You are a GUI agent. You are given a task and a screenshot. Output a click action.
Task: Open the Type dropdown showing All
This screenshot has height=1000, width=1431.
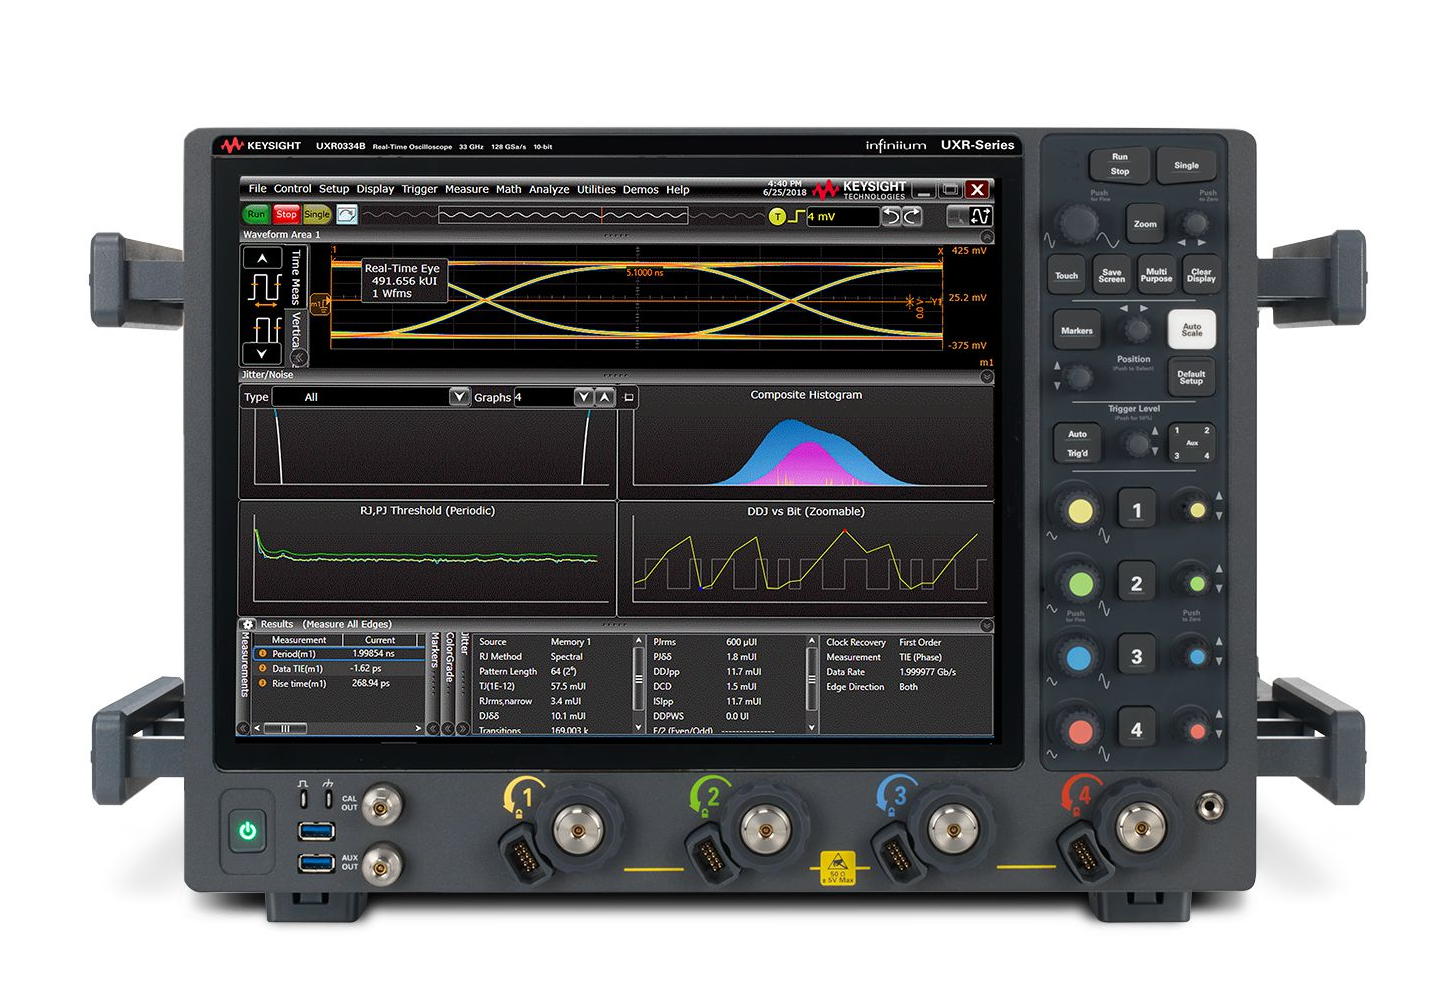(459, 397)
